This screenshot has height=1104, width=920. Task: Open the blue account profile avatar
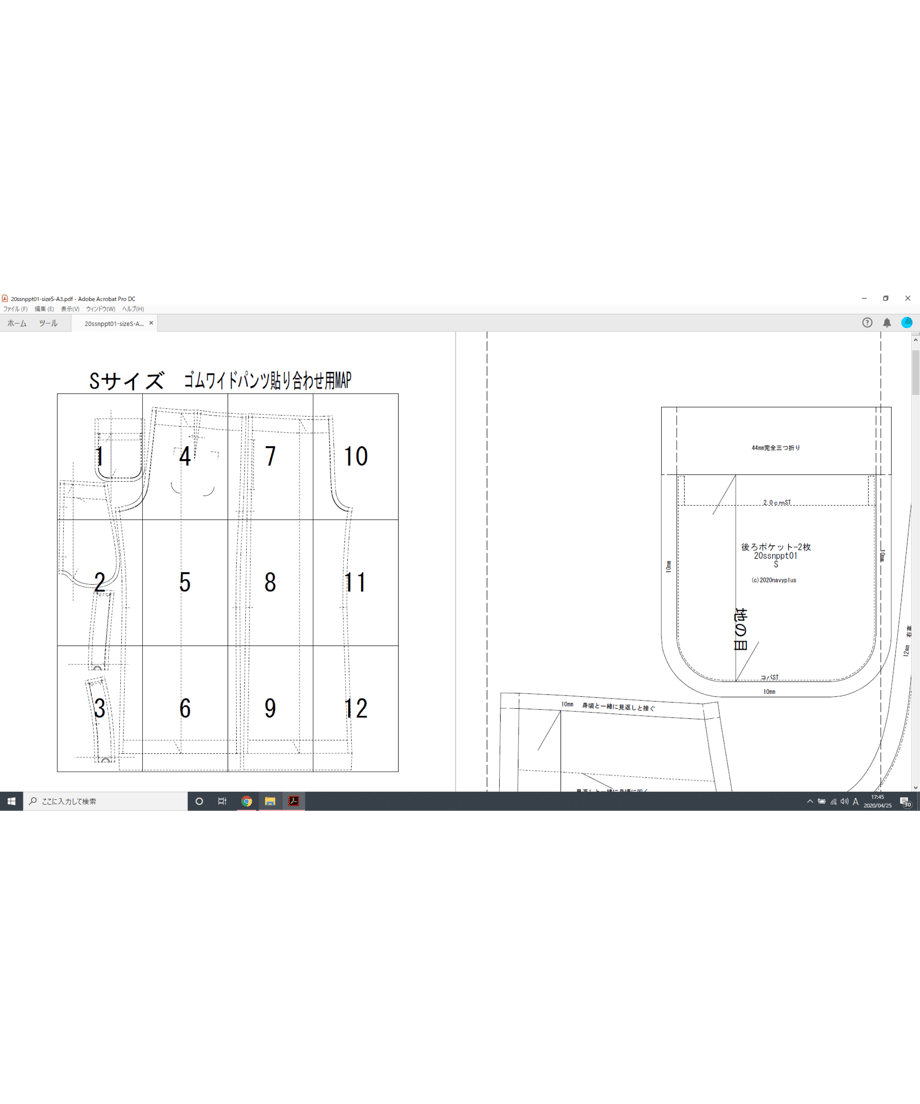coord(907,322)
